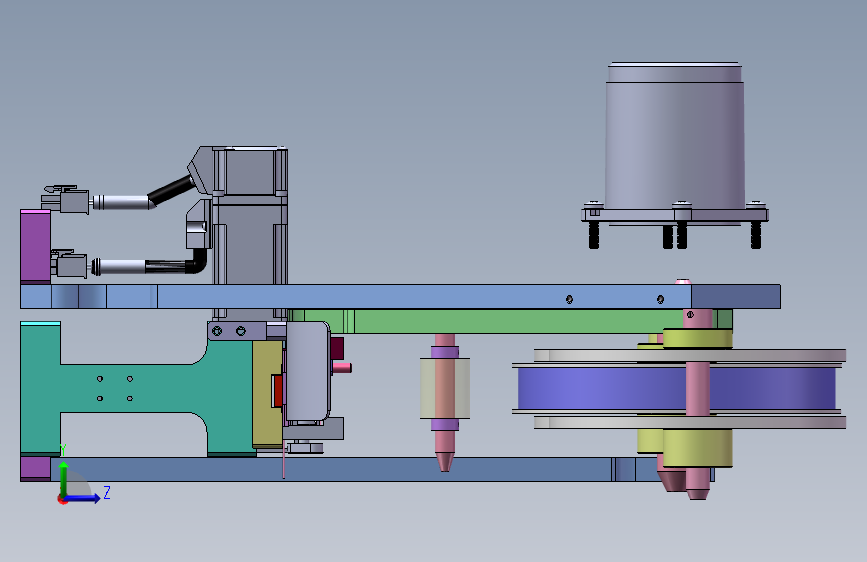Pick the cyan strip atop the teal bracket
The height and width of the screenshot is (562, 867).
click(x=40, y=323)
